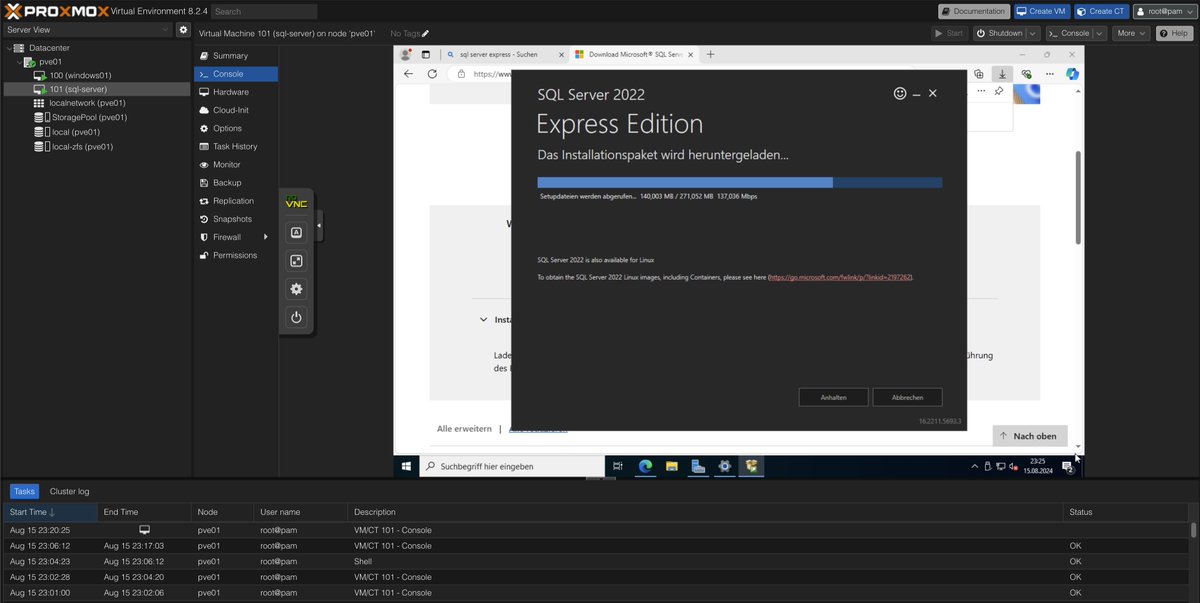
Task: Click the noVNC fullscreen toggle icon
Action: click(x=296, y=261)
